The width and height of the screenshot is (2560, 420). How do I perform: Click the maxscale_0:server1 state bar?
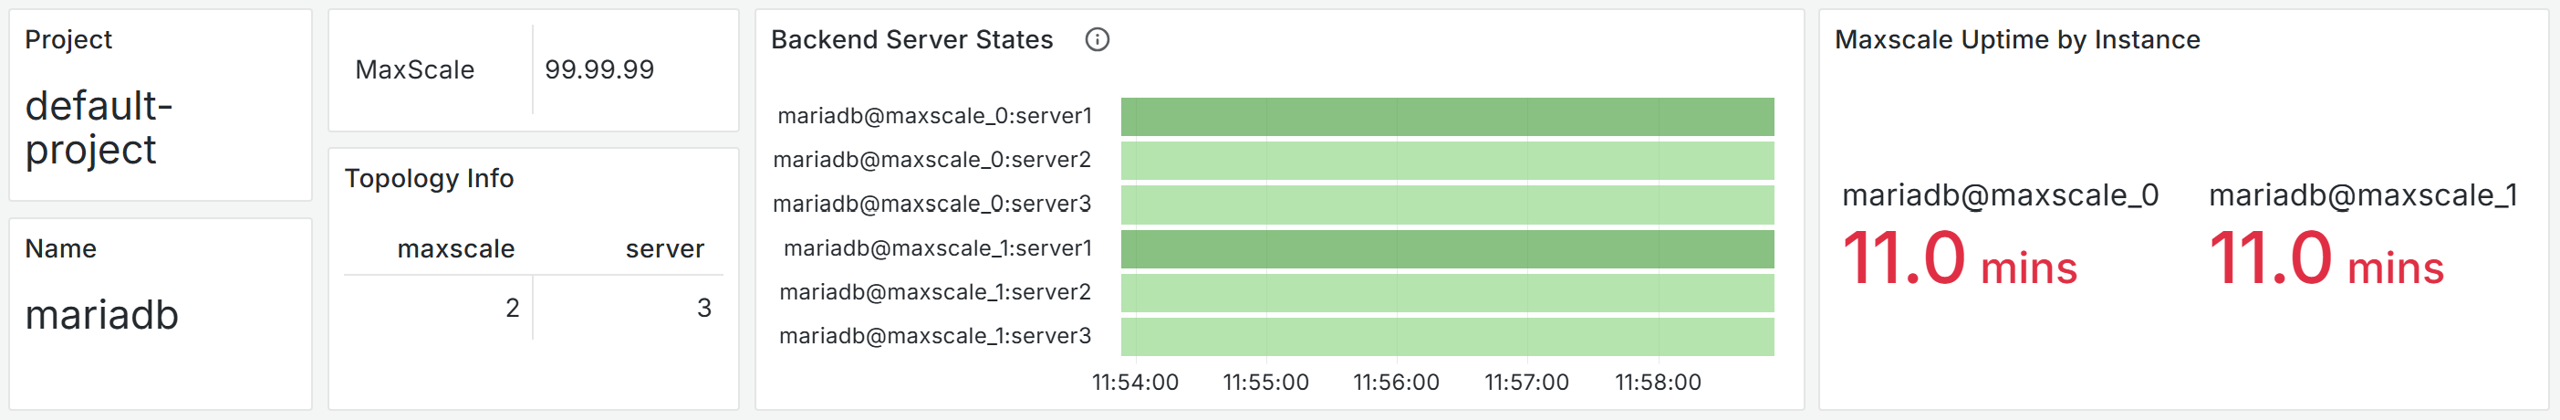click(x=1446, y=117)
